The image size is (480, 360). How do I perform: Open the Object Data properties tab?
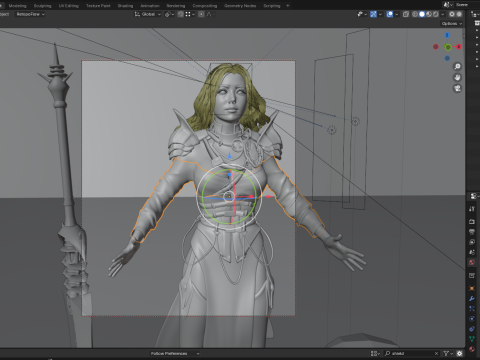click(x=472, y=339)
